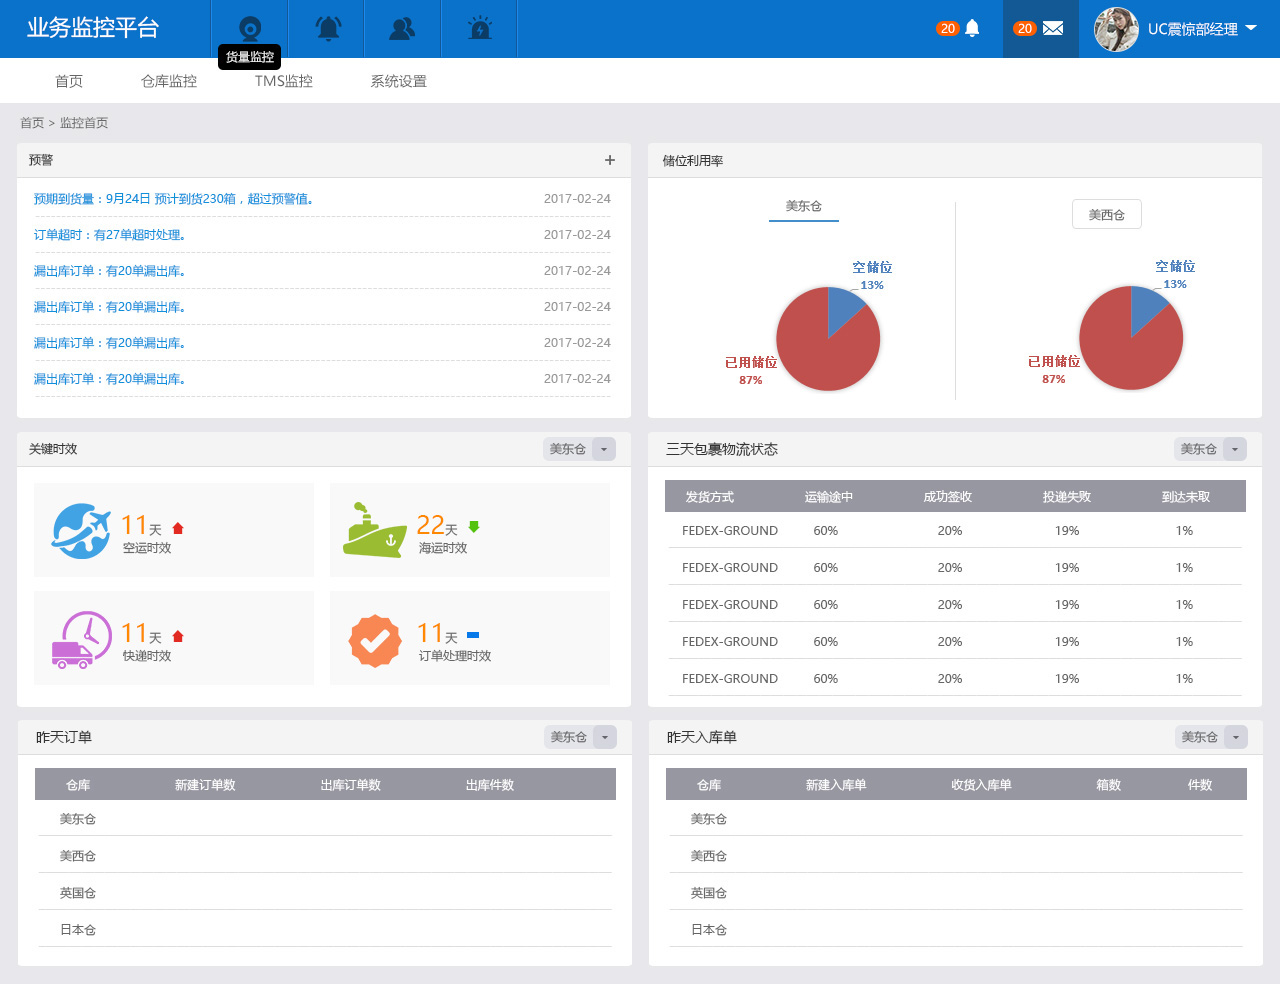The width and height of the screenshot is (1280, 984).
Task: Select 美东仓 row in 昨天入库单 table
Action: (x=956, y=819)
